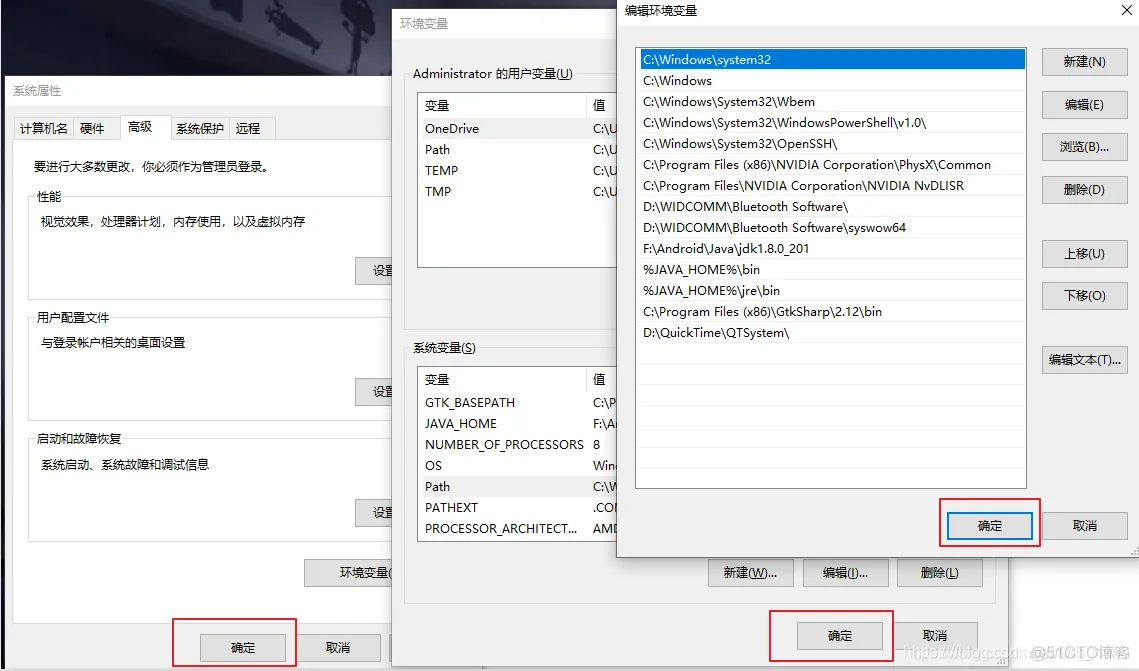Select TEMP user variable row

[517, 171]
